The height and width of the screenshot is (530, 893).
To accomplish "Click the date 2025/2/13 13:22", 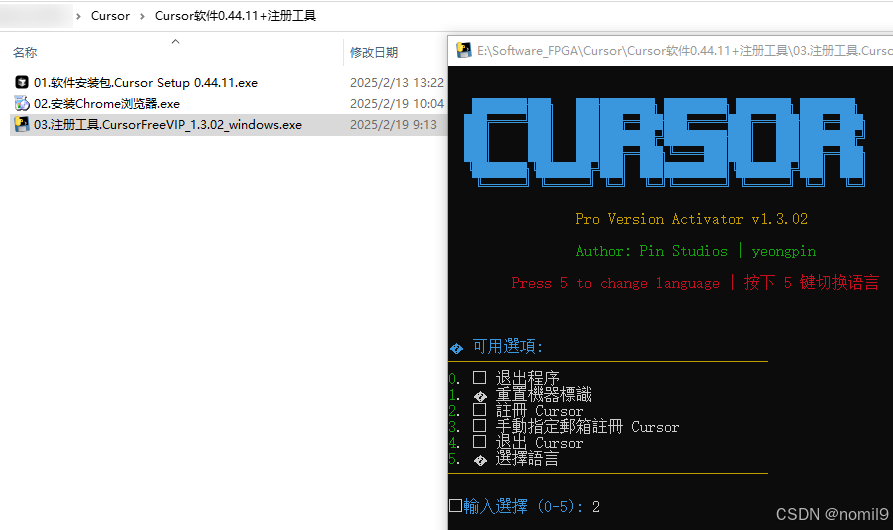I will 396,83.
